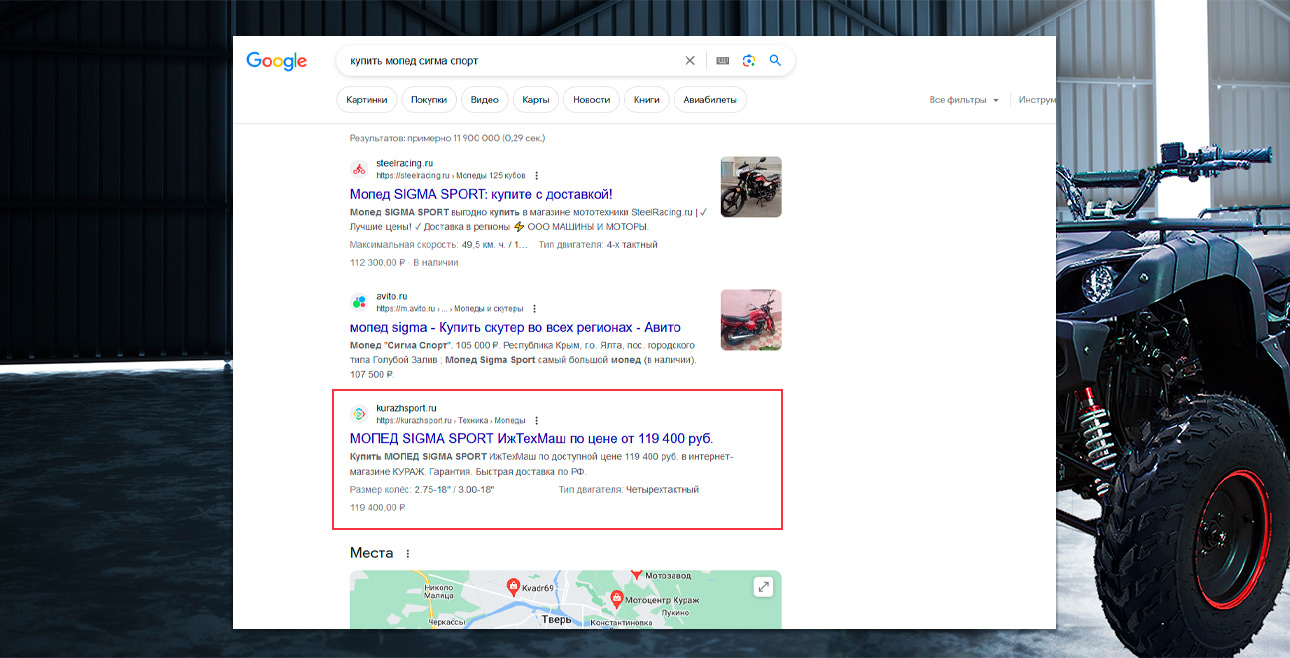This screenshot has height=658, width=1290.
Task: Switch to the Картинки tab
Action: [x=367, y=100]
